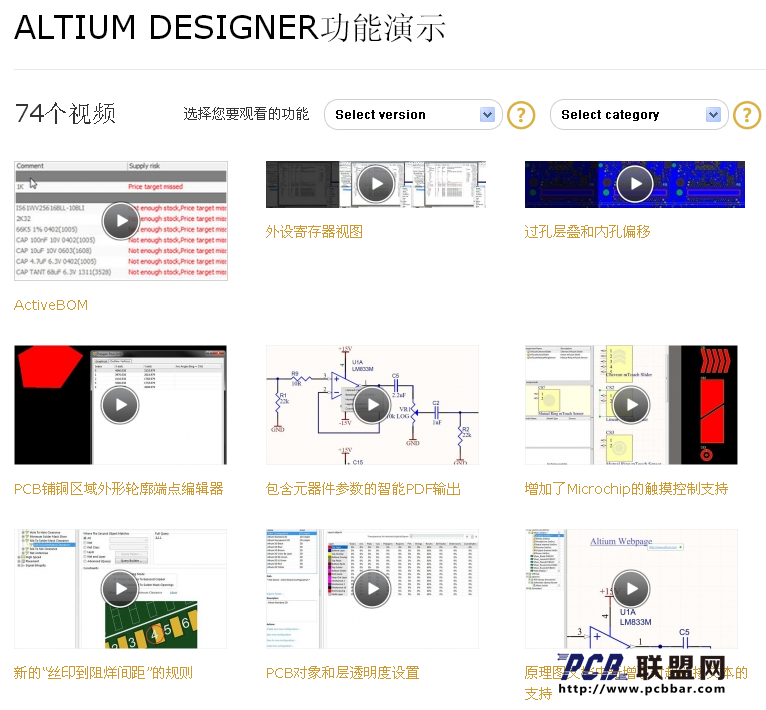The height and width of the screenshot is (710, 766).
Task: Play the ActiveBOM video
Action: (x=121, y=221)
